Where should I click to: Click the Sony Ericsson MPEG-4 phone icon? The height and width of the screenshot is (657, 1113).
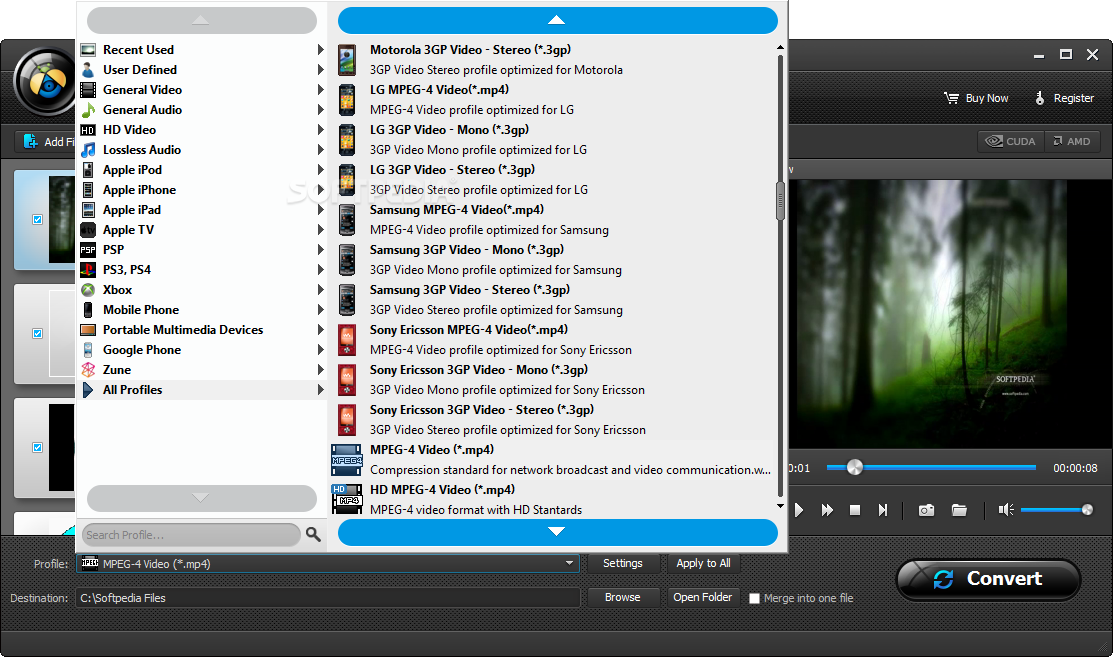pos(346,340)
